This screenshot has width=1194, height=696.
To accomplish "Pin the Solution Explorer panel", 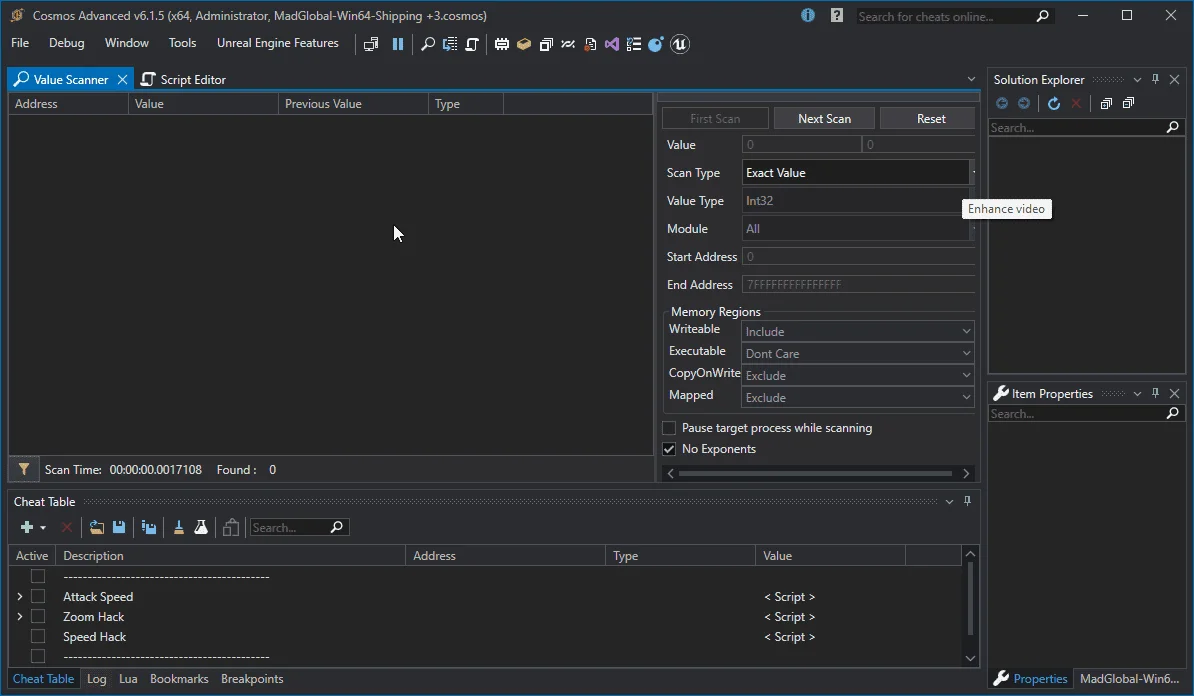I will [x=1156, y=79].
